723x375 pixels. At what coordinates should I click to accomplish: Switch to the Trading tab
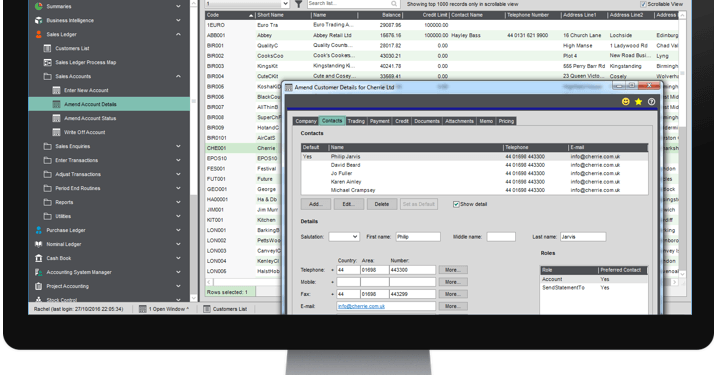pos(356,121)
